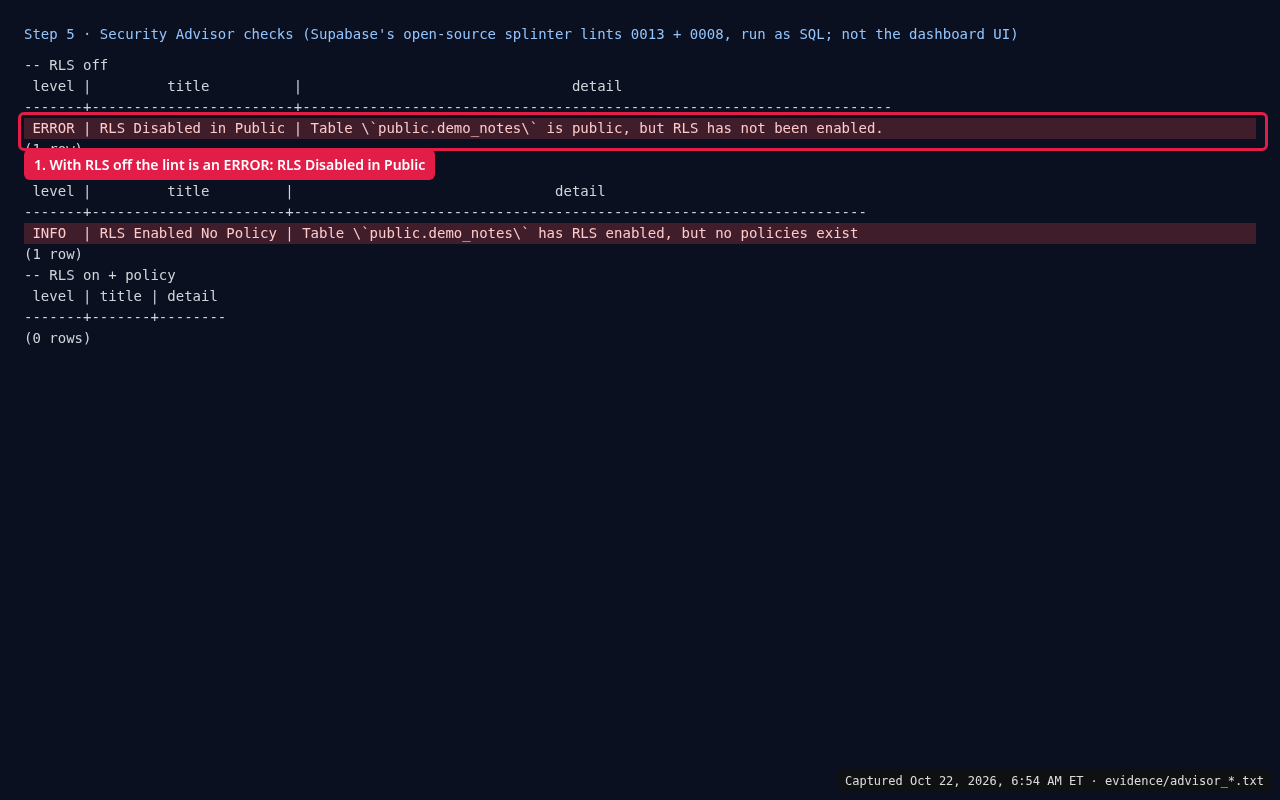Select the 'RLS Disabled in Public' title cell in the ERROR row
1280x800 pixels.
click(192, 128)
